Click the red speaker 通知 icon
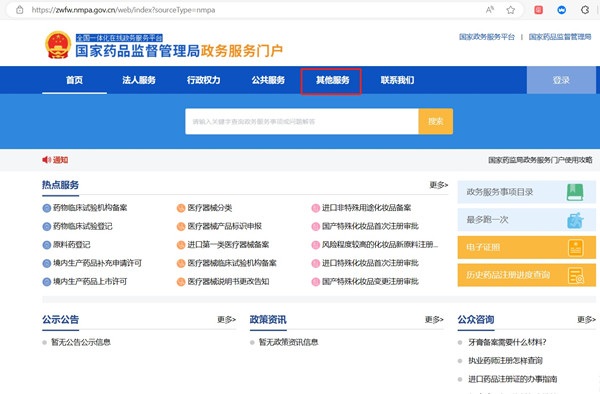The width and height of the screenshot is (600, 394). tap(47, 160)
